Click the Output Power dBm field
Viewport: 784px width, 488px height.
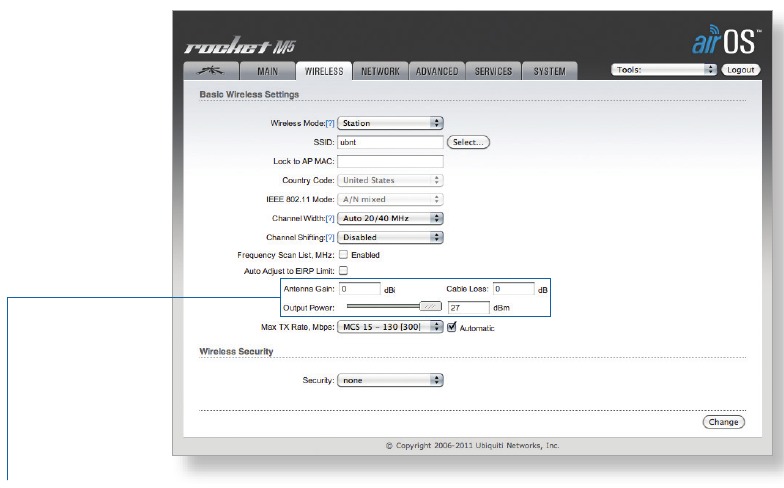click(468, 308)
